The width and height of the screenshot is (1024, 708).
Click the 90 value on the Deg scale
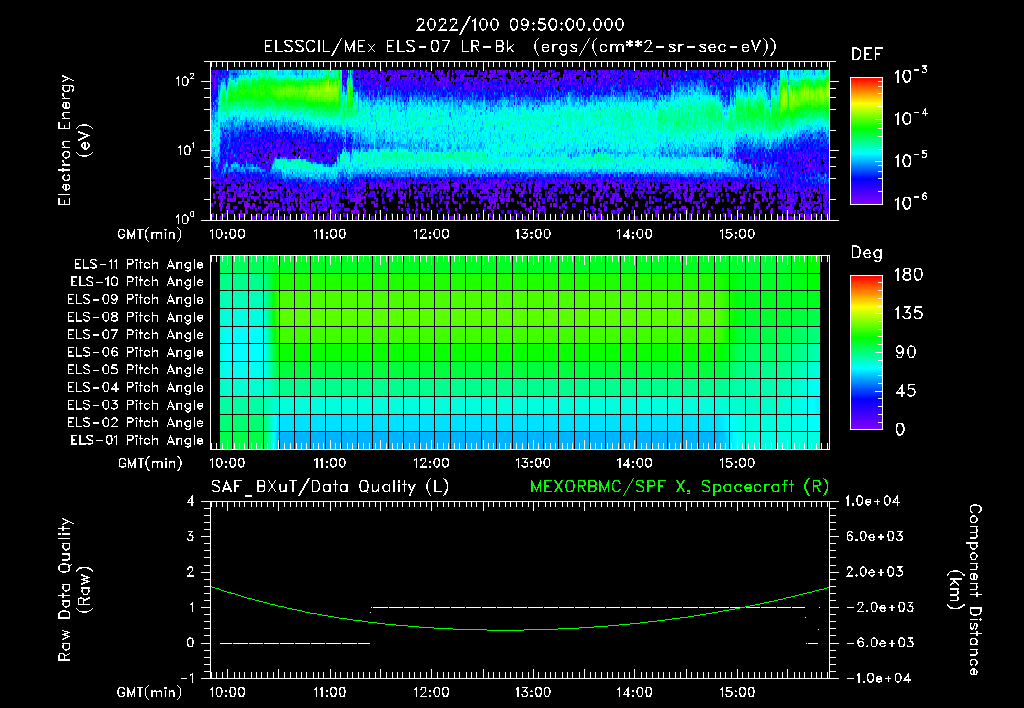coord(906,352)
